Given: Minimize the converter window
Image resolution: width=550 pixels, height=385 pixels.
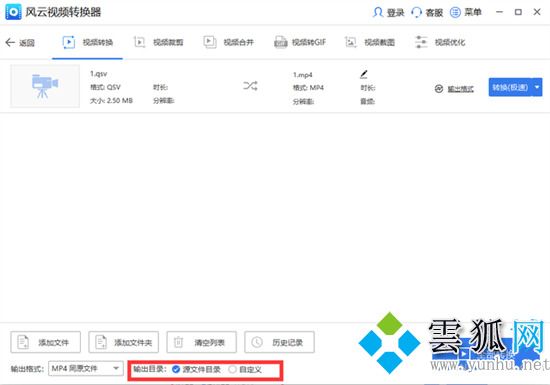Looking at the screenshot, I should 499,12.
